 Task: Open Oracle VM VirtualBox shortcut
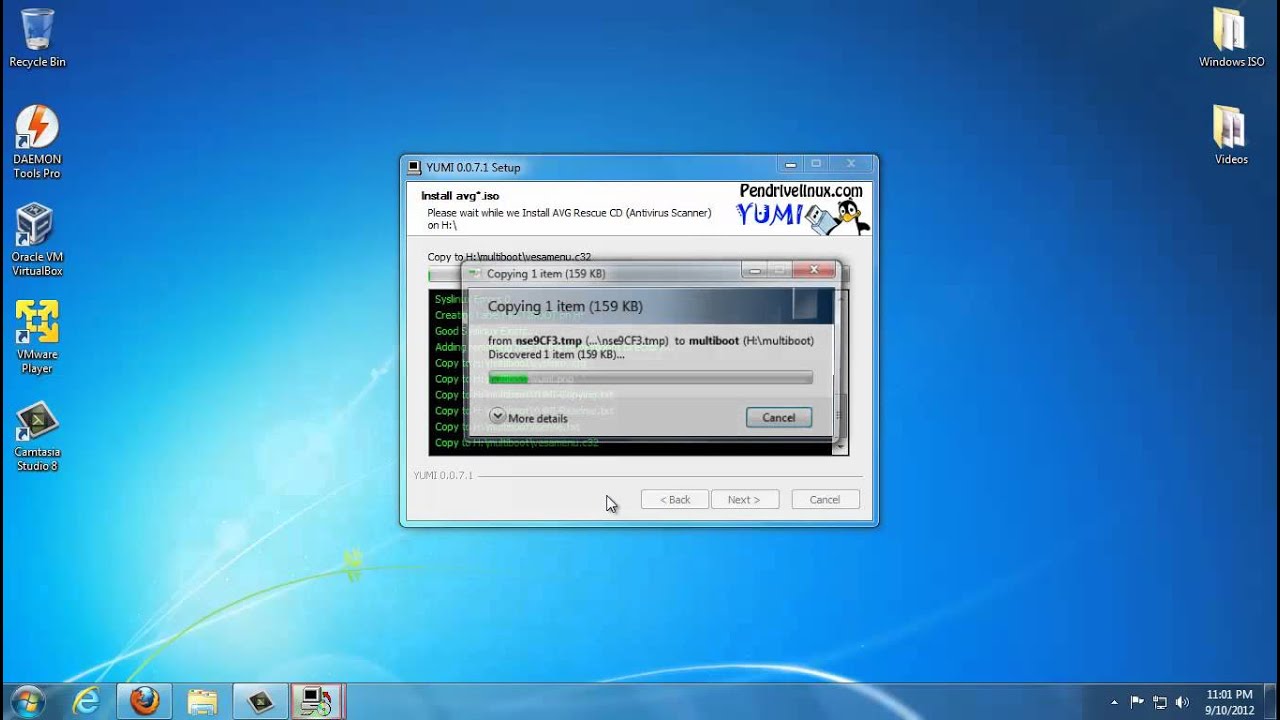coord(37,240)
